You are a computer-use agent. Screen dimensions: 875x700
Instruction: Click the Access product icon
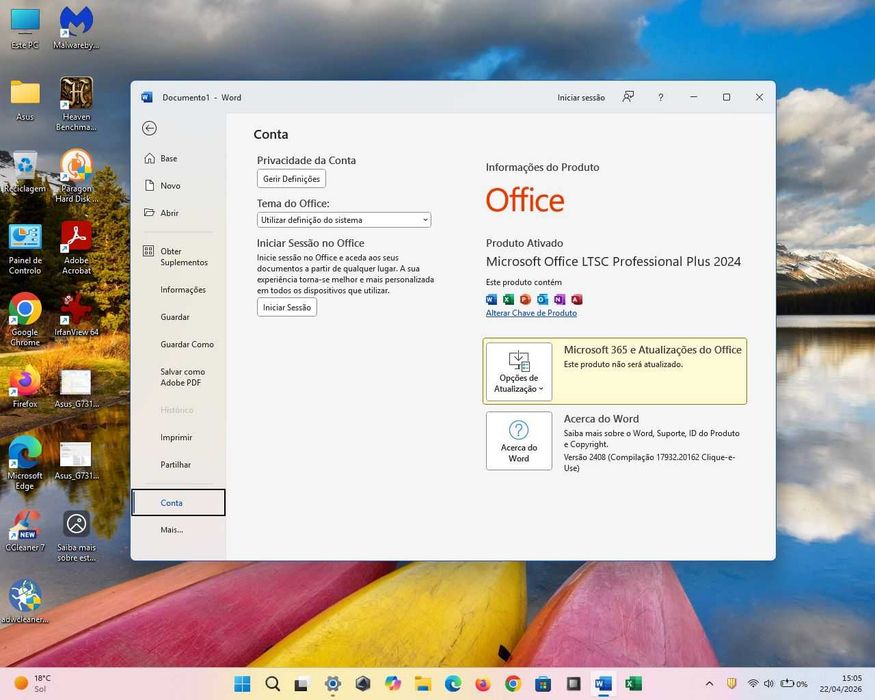(576, 300)
